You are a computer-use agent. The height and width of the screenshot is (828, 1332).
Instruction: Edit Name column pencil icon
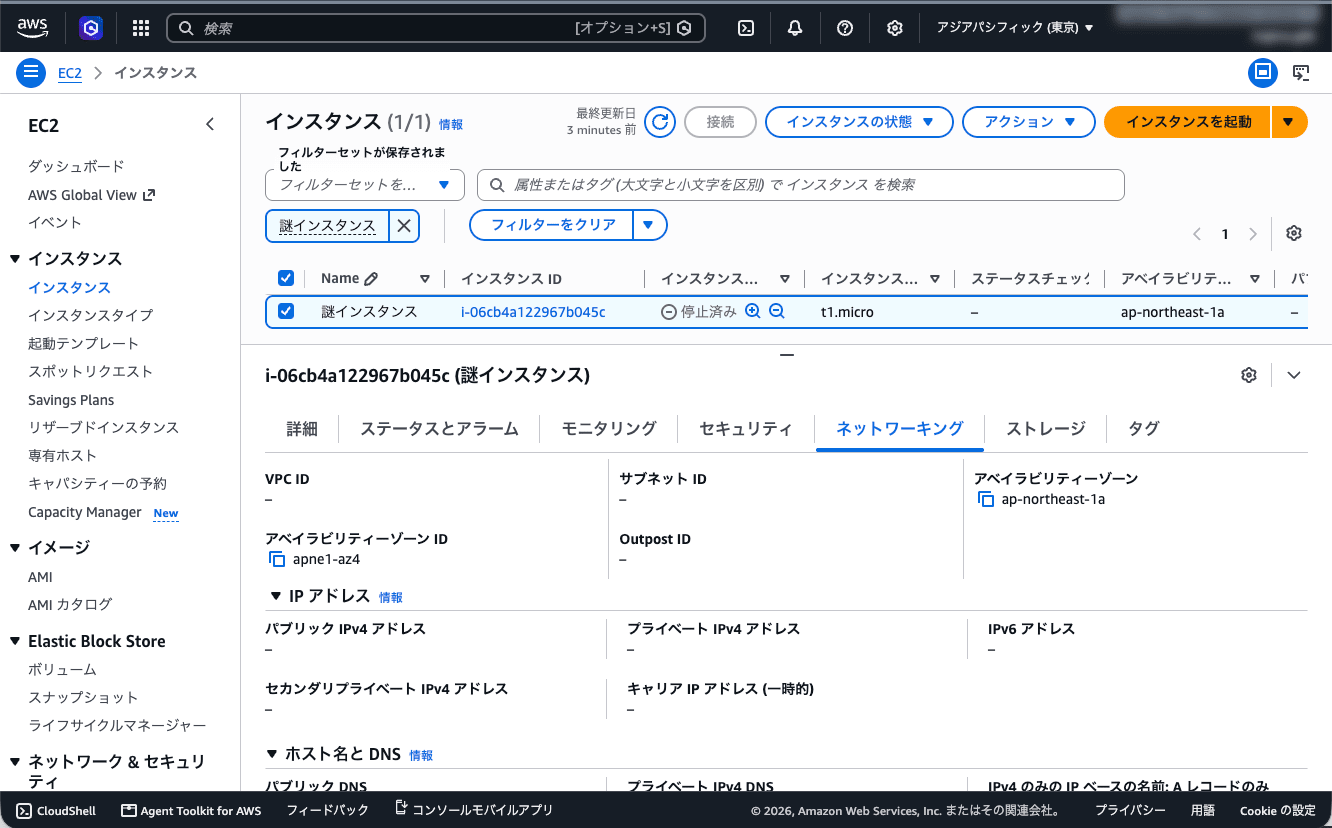tap(371, 279)
